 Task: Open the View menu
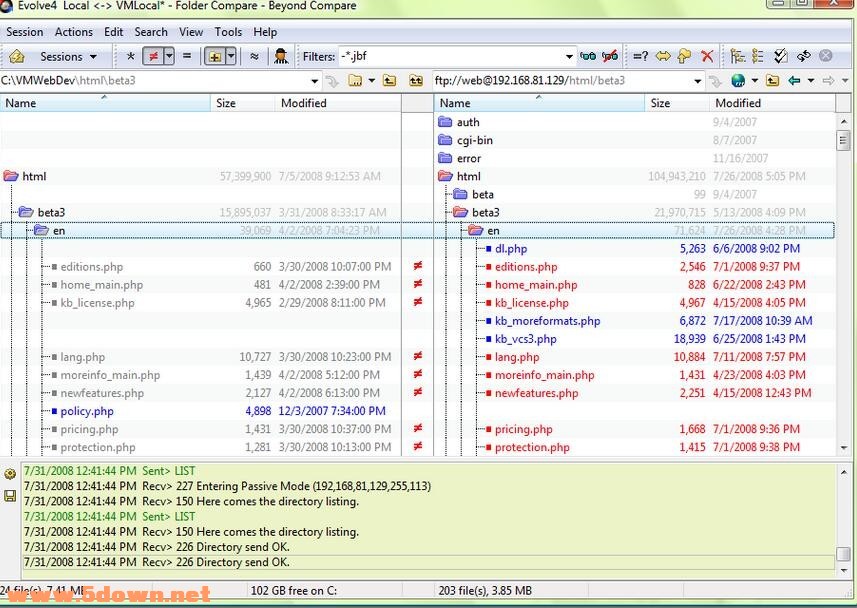tap(191, 32)
